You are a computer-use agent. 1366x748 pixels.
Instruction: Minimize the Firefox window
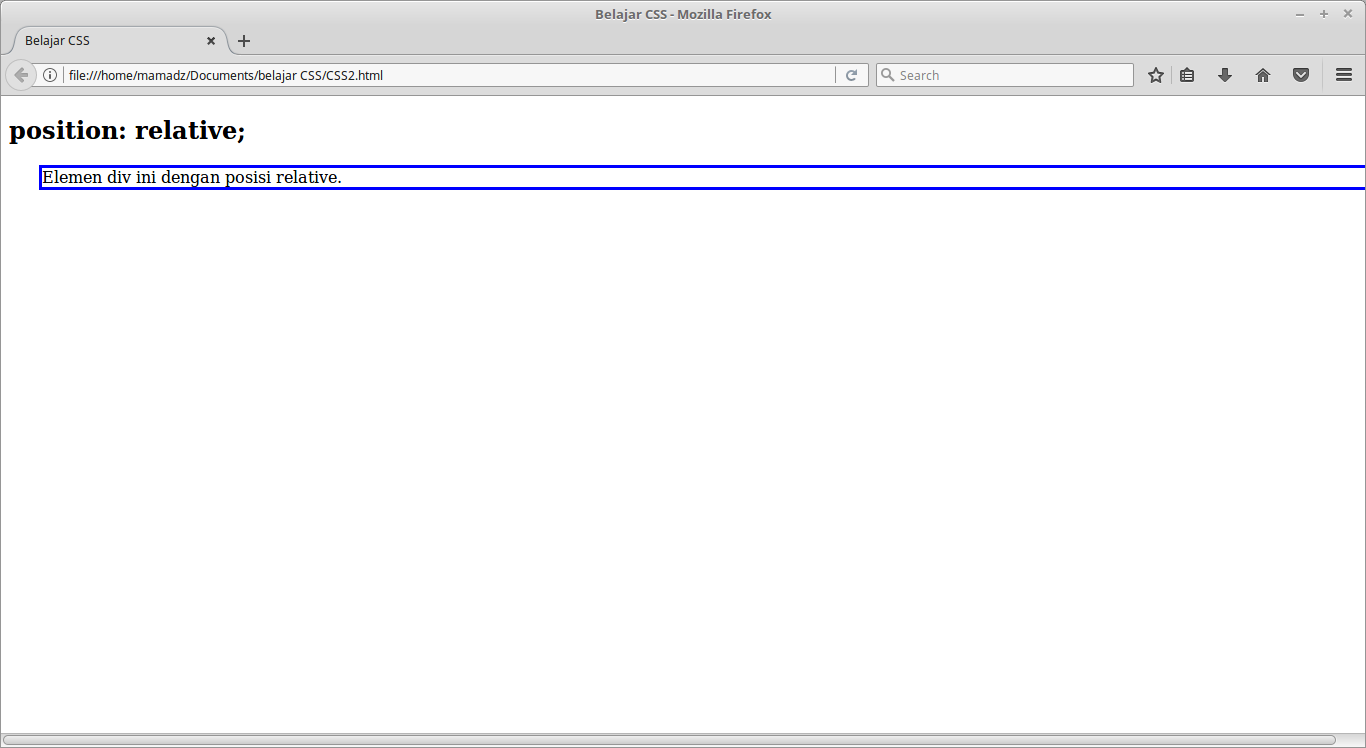point(1300,14)
